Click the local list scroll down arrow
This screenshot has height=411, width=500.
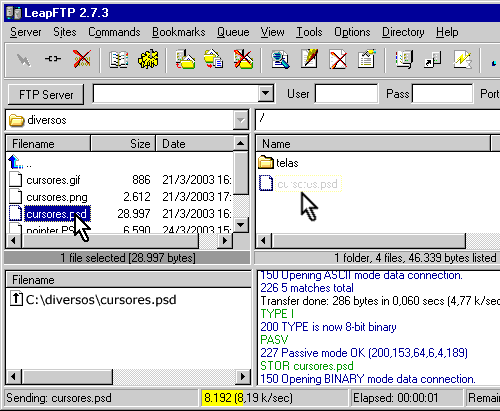[240, 224]
